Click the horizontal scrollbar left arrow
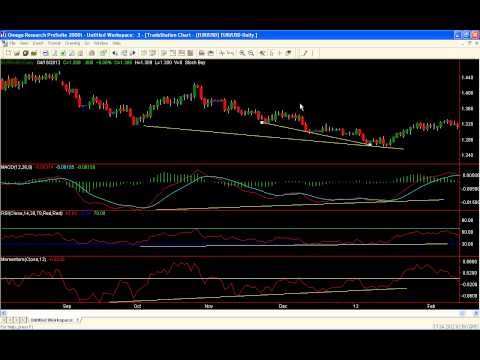This screenshot has height=360, width=480. pyautogui.click(x=3, y=313)
